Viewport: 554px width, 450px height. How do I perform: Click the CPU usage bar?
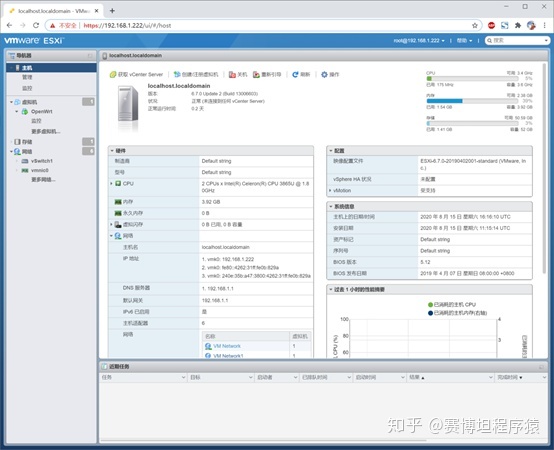(x=472, y=79)
